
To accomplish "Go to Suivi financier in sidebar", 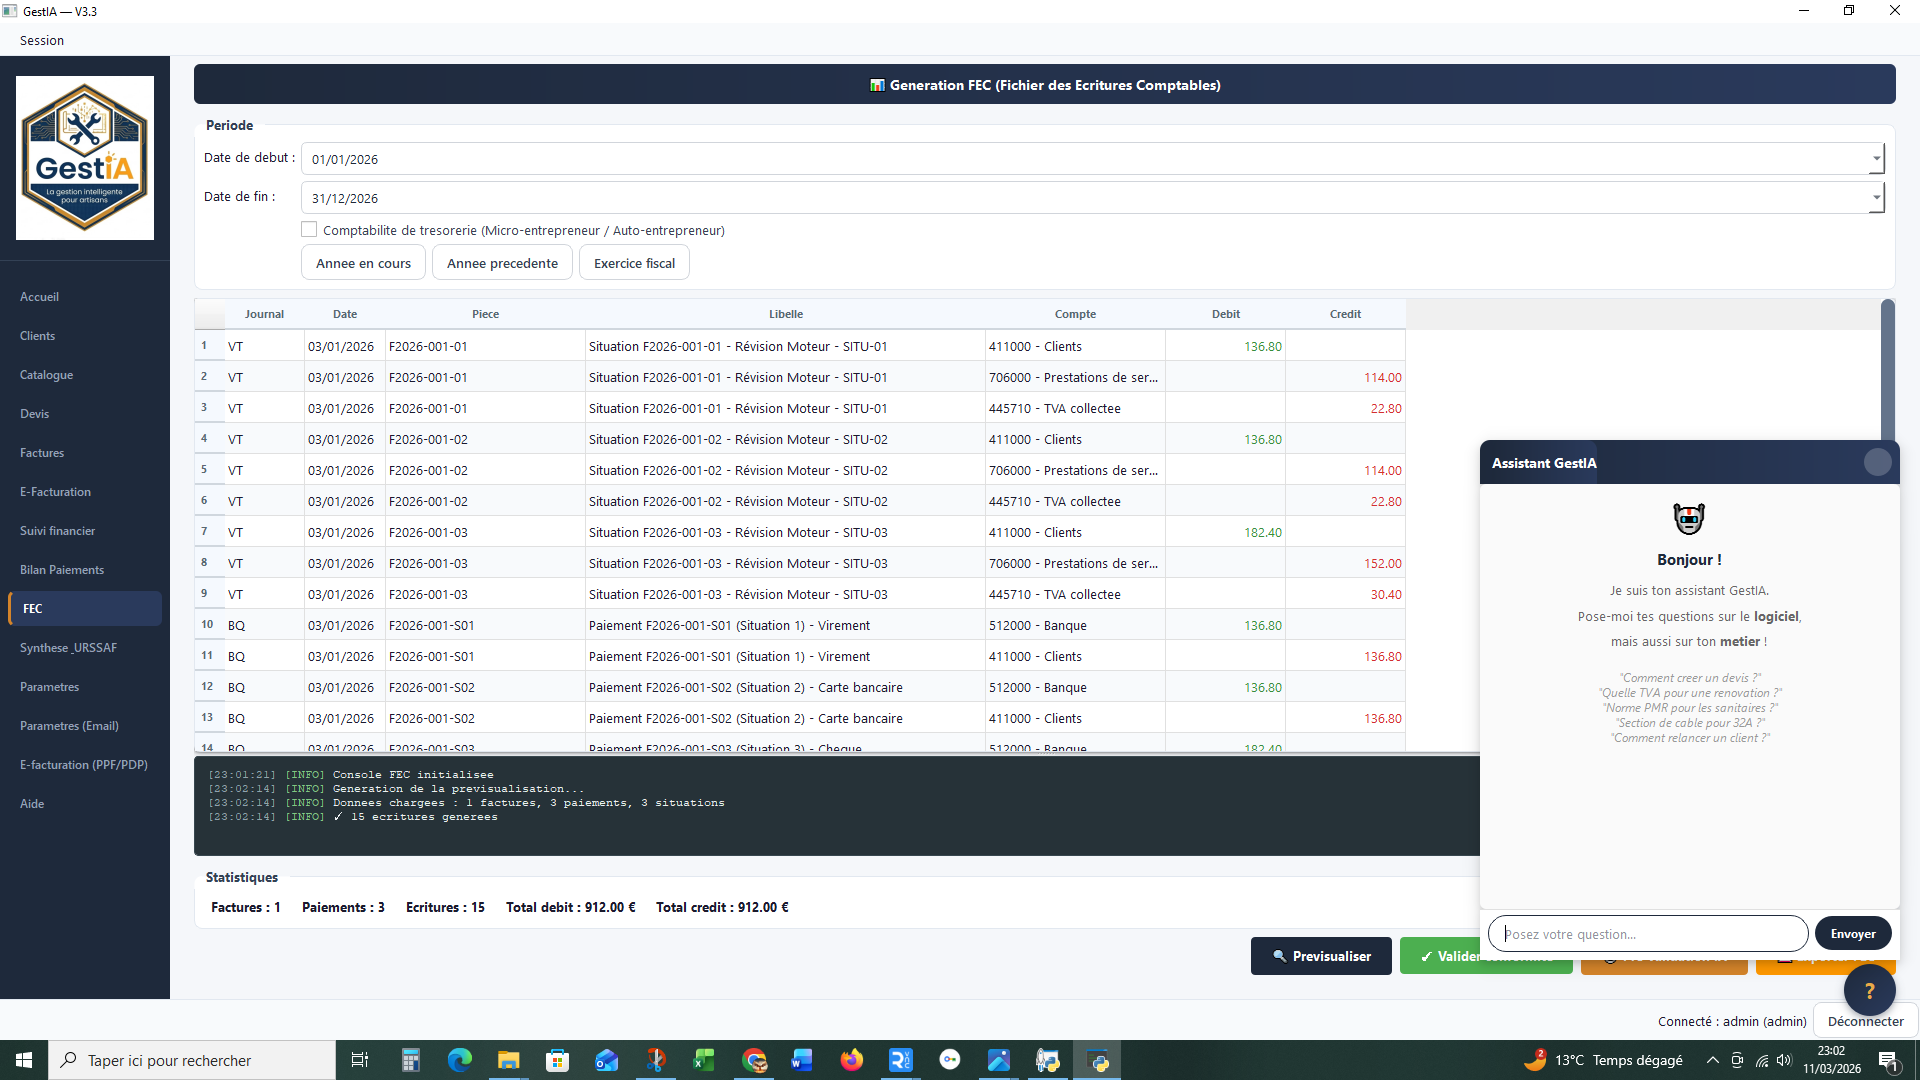I will (57, 531).
